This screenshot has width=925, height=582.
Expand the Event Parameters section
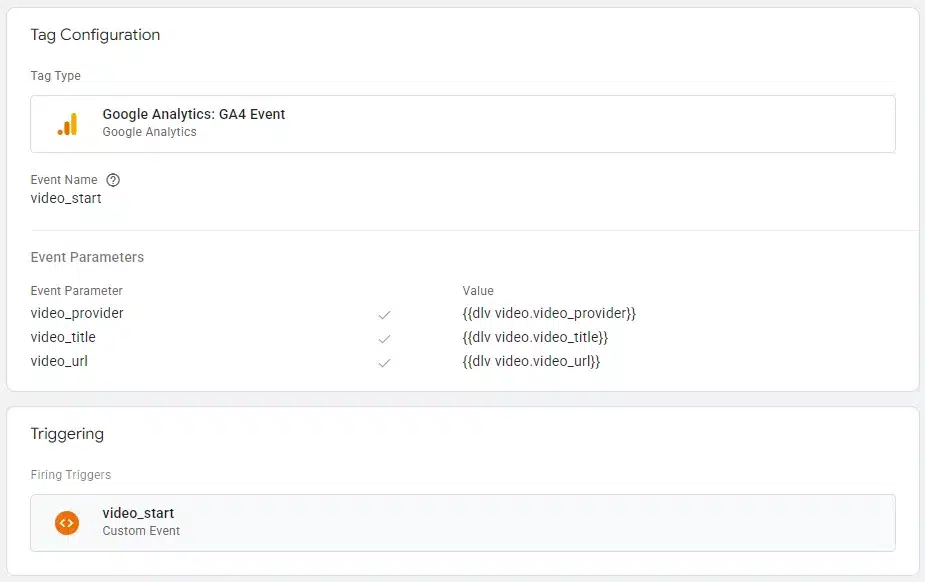[87, 257]
